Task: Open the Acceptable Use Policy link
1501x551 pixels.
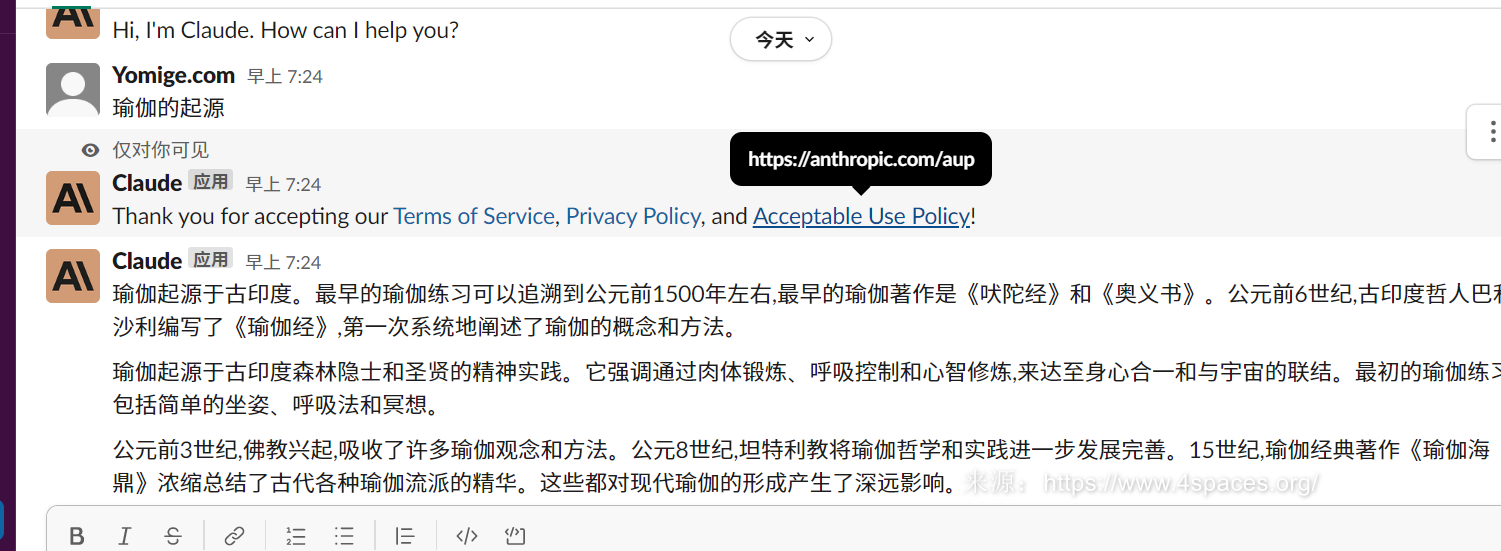Action: (861, 216)
